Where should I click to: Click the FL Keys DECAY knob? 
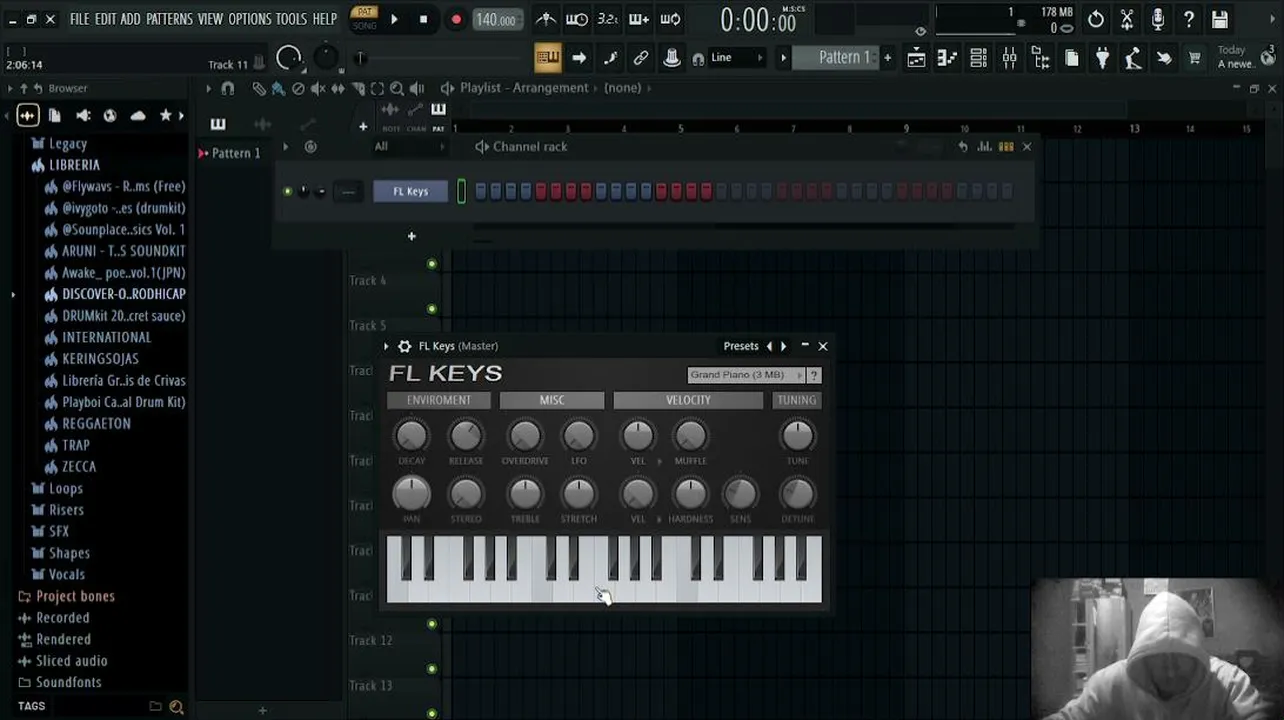(x=411, y=436)
